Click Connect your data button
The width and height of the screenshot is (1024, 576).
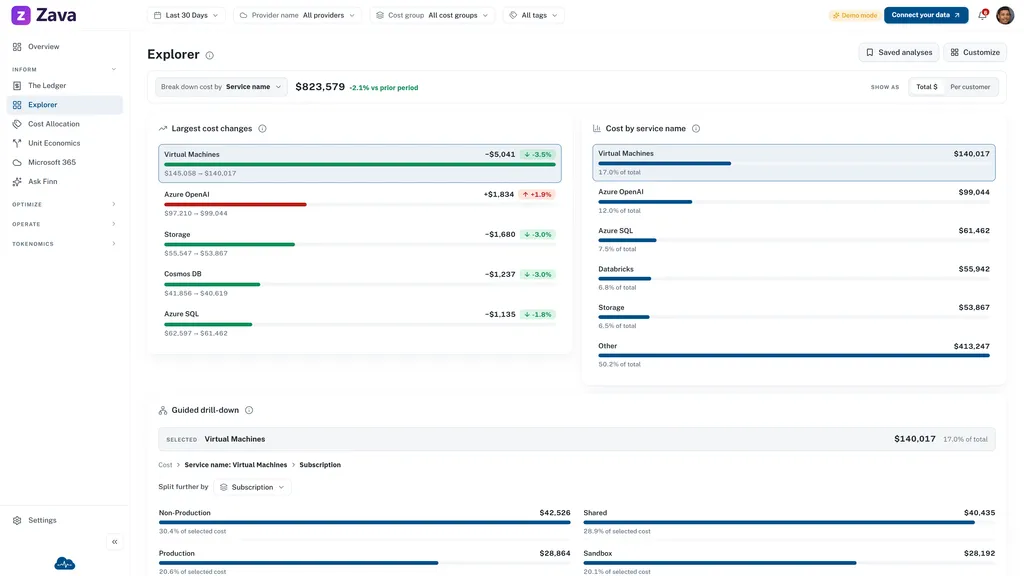pos(926,15)
